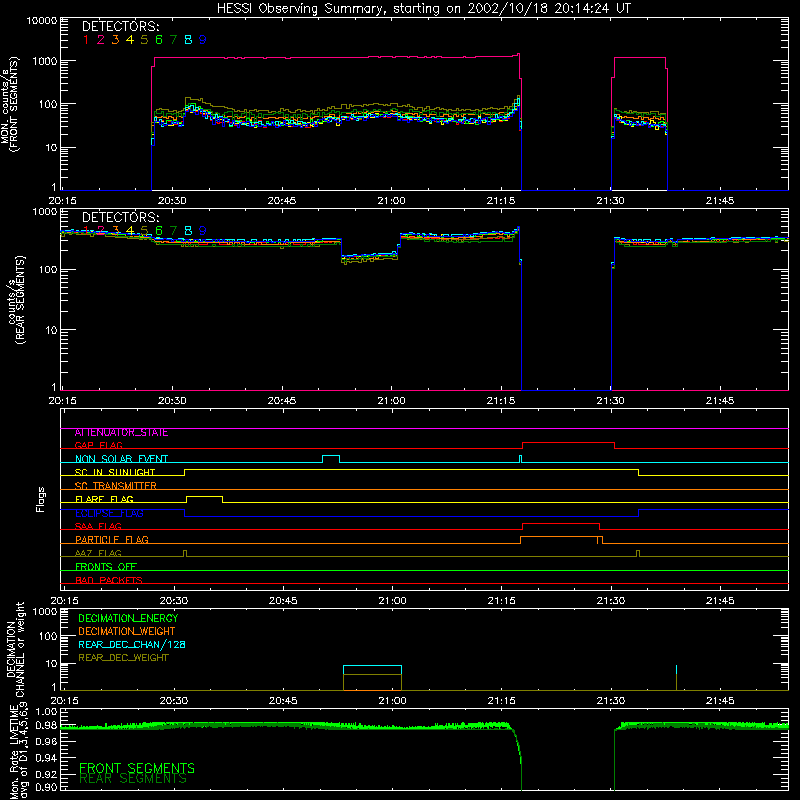Click the cyan rectangle in the decimation plot

coord(372,670)
